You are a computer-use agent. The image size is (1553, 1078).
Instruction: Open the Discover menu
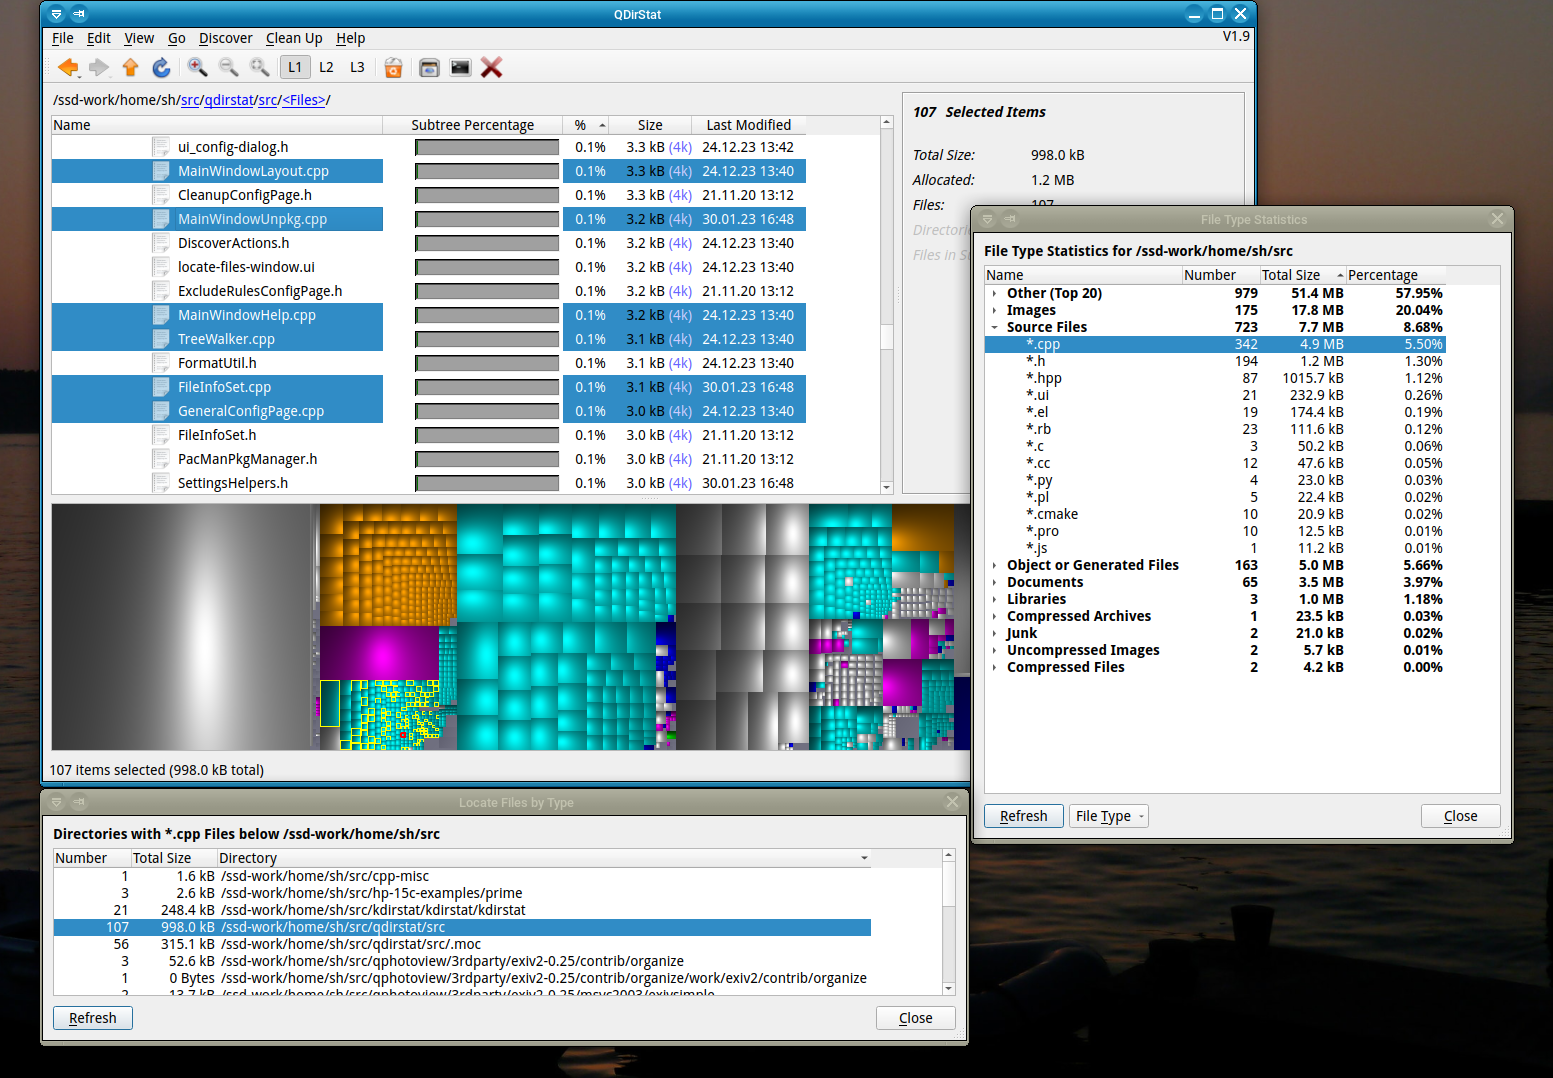pos(226,38)
